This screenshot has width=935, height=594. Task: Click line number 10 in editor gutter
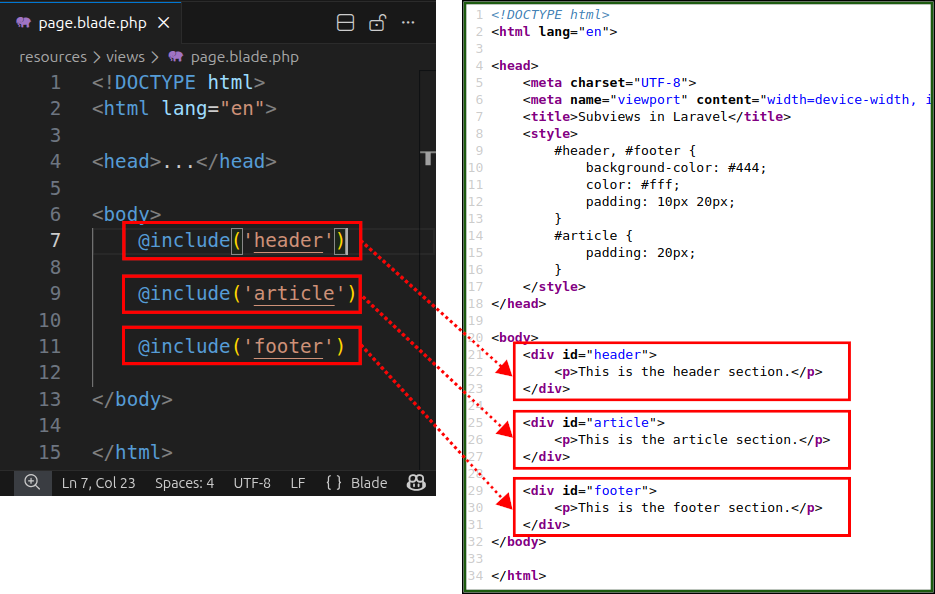[x=49, y=320]
